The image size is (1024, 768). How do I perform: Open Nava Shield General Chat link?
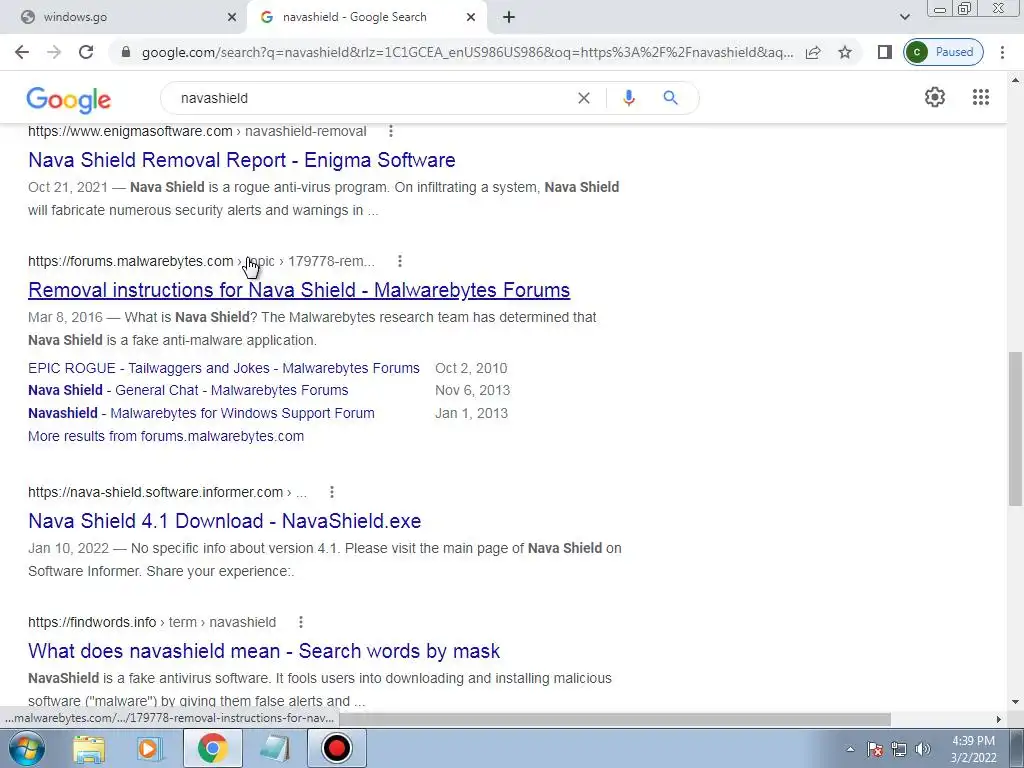pos(188,391)
